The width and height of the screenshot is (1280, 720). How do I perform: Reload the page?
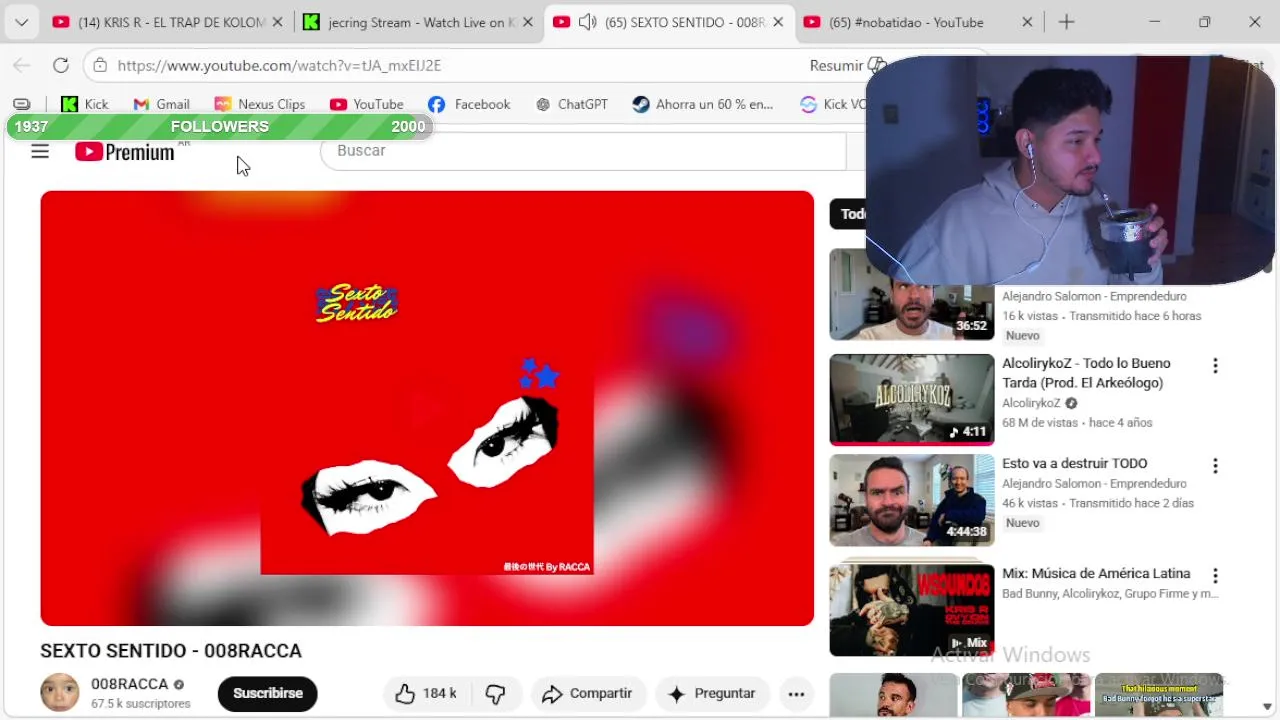click(61, 65)
